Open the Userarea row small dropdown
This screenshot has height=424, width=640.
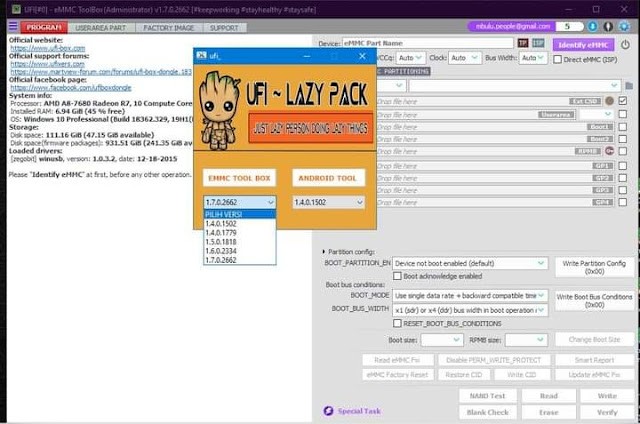[x=597, y=114]
